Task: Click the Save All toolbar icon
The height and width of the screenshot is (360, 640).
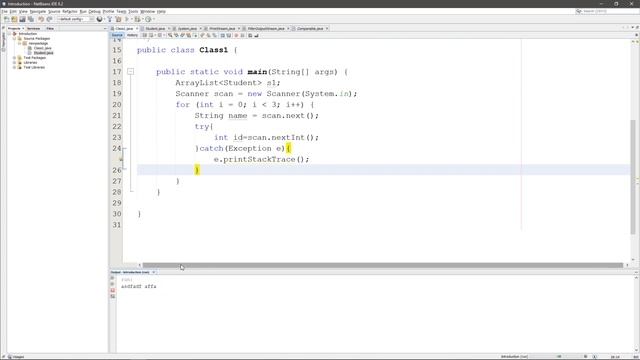Action: [x=31, y=19]
